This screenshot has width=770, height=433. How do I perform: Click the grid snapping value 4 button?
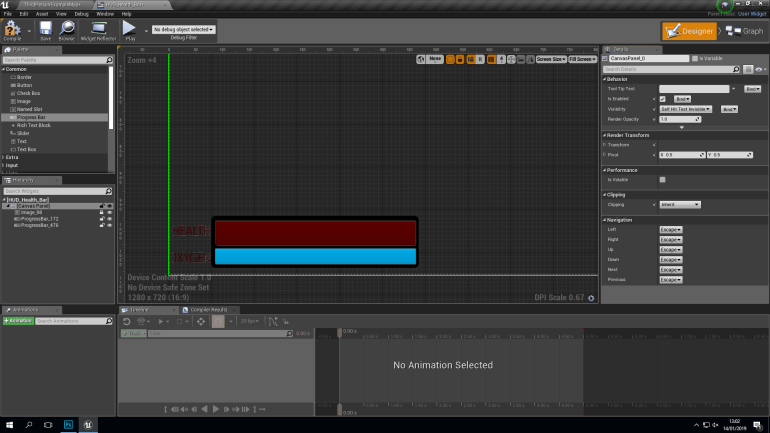coord(501,59)
